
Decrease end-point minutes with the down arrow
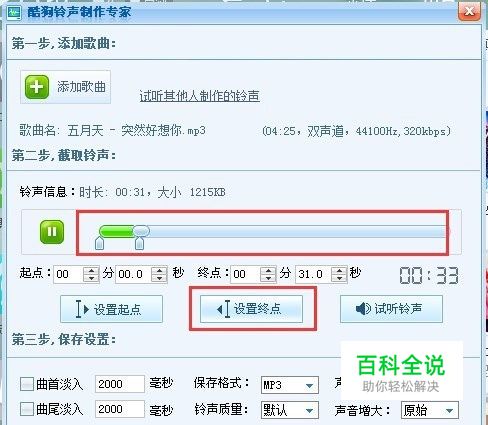pos(269,278)
